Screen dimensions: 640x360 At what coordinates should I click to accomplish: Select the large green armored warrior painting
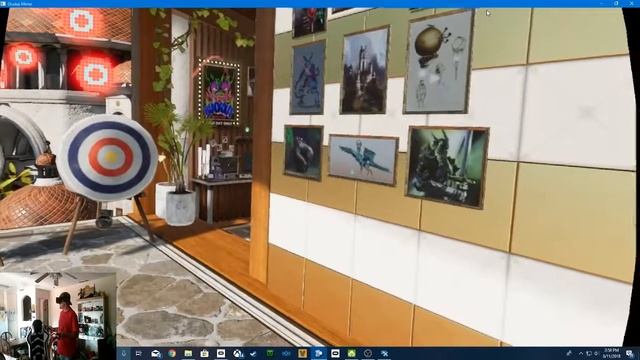447,167
